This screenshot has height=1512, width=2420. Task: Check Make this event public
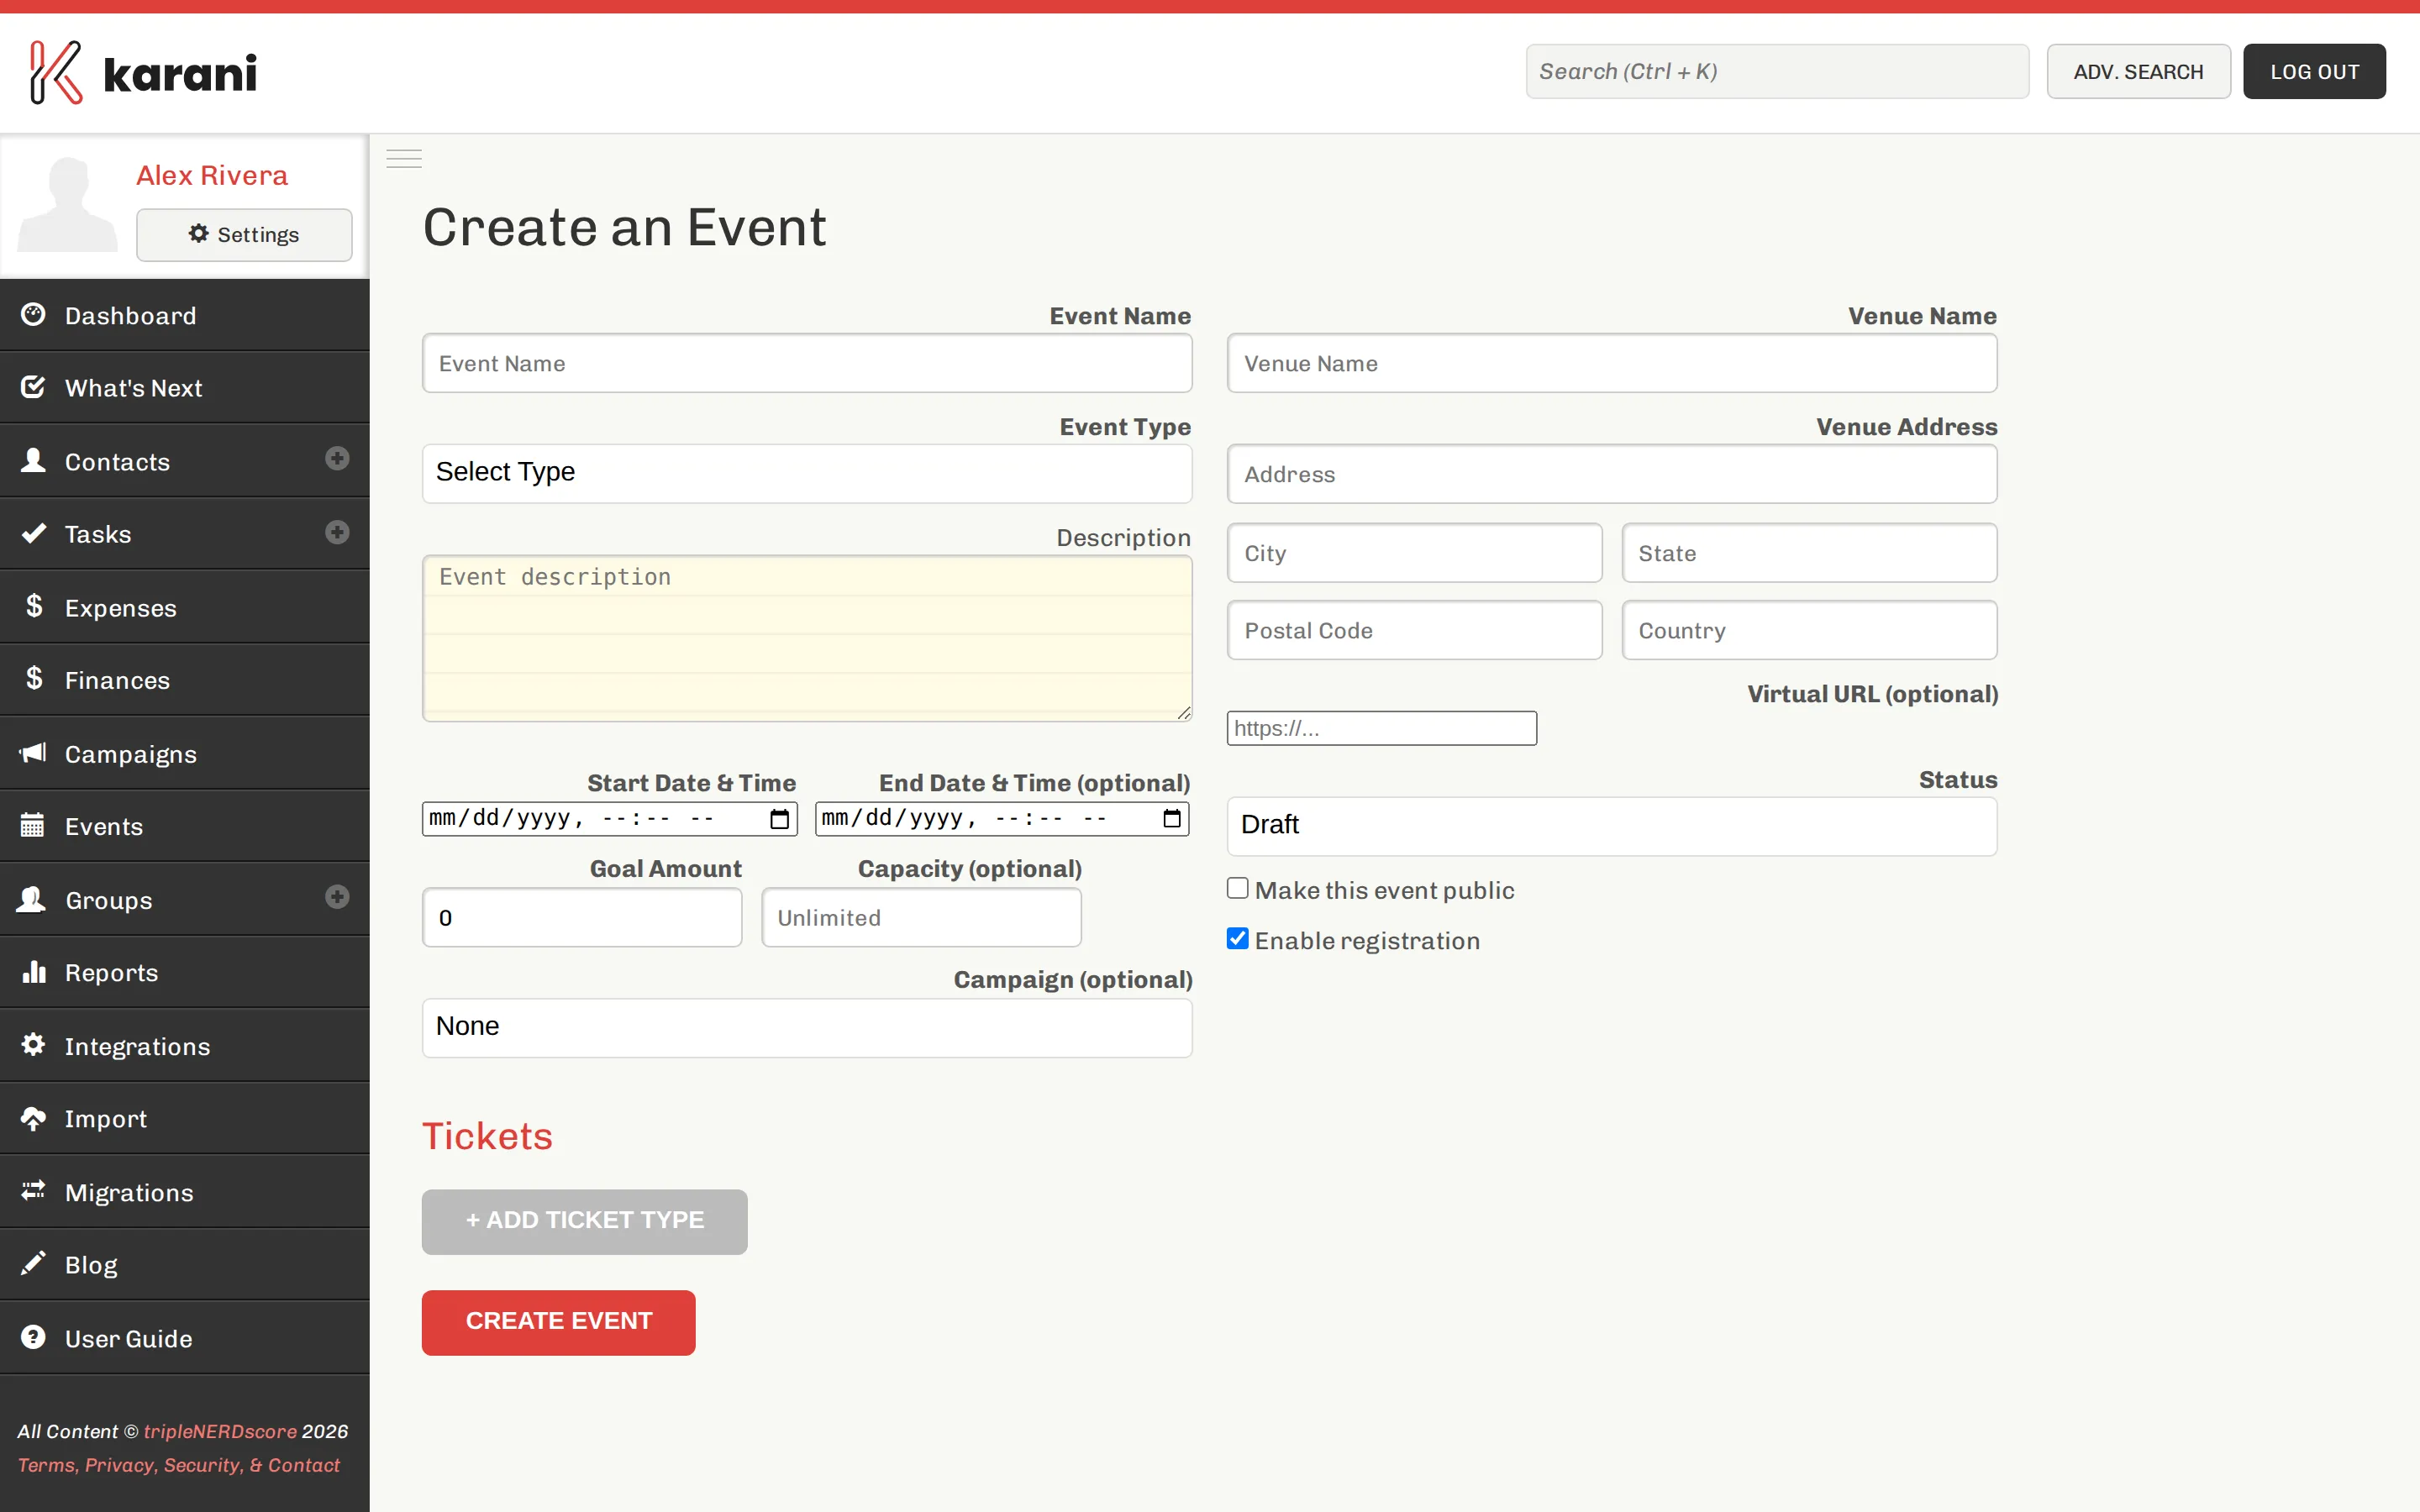1238,888
